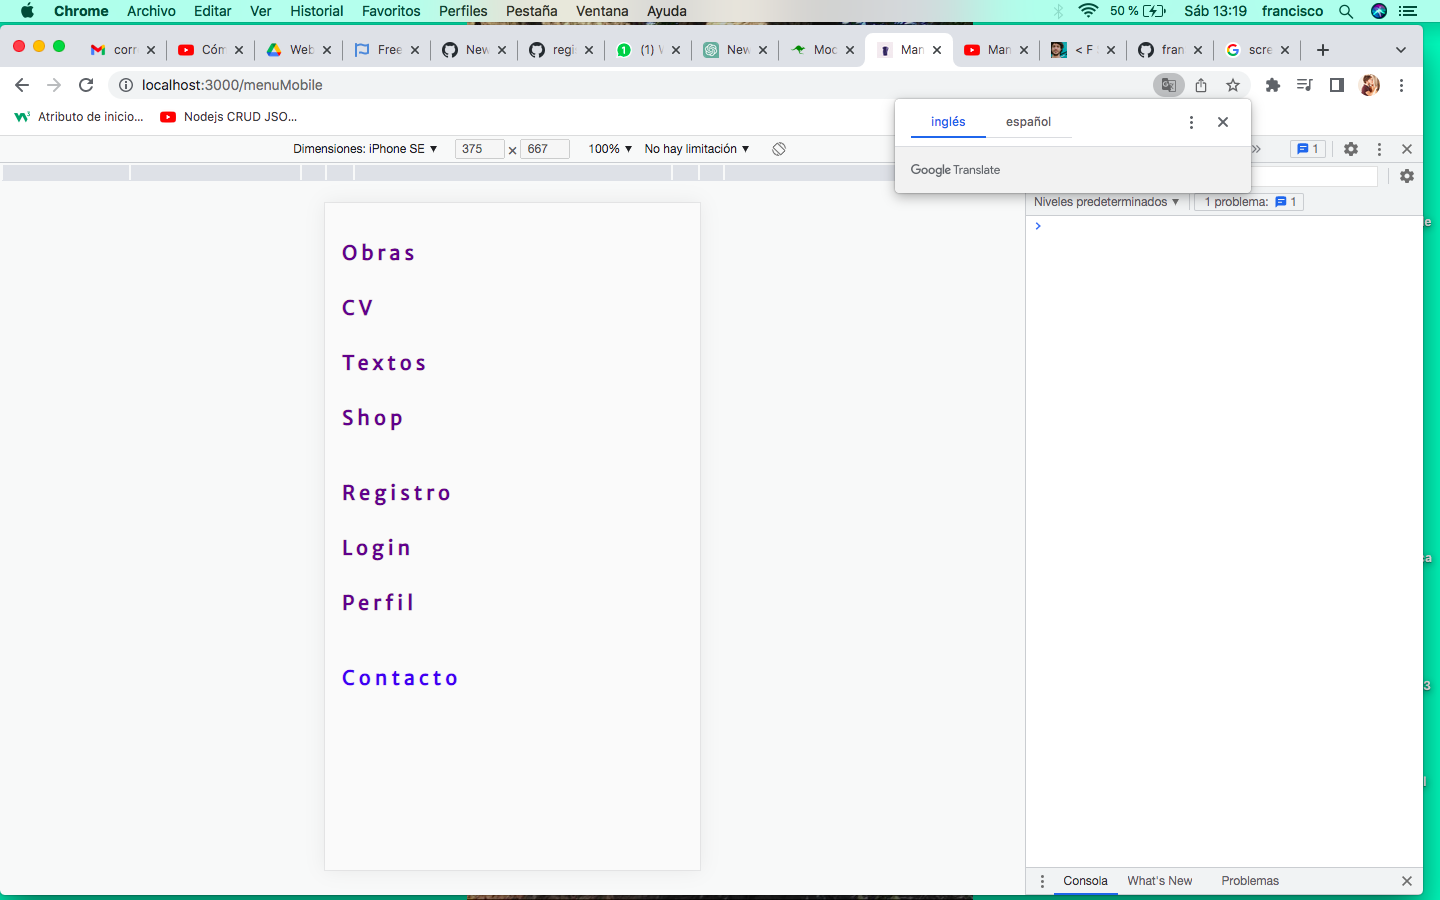Click the Registro menu link
This screenshot has width=1440, height=900.
(397, 493)
